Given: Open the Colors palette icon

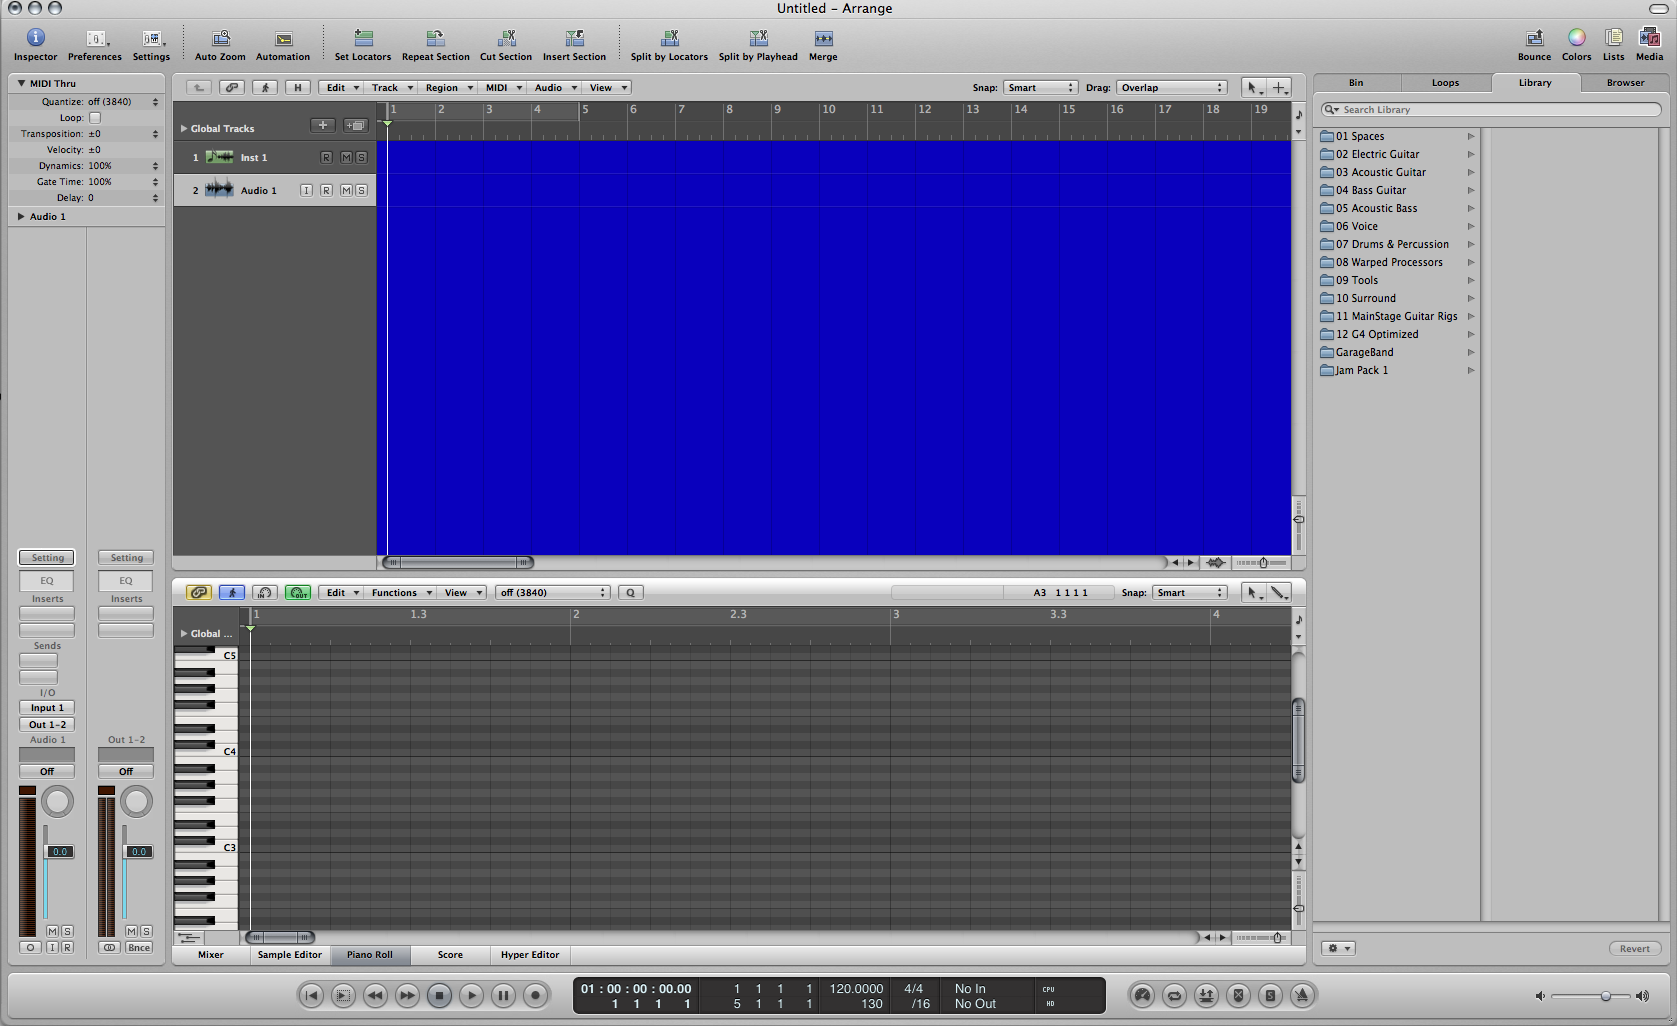Looking at the screenshot, I should pos(1576,39).
